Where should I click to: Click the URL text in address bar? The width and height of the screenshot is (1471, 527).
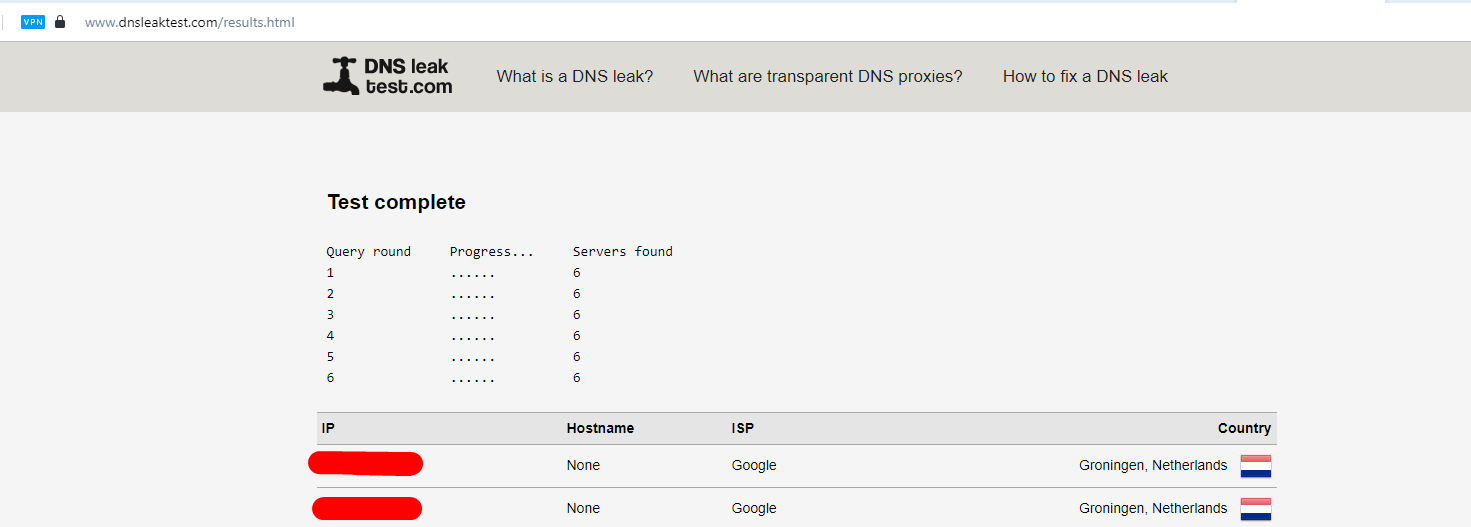pos(190,22)
